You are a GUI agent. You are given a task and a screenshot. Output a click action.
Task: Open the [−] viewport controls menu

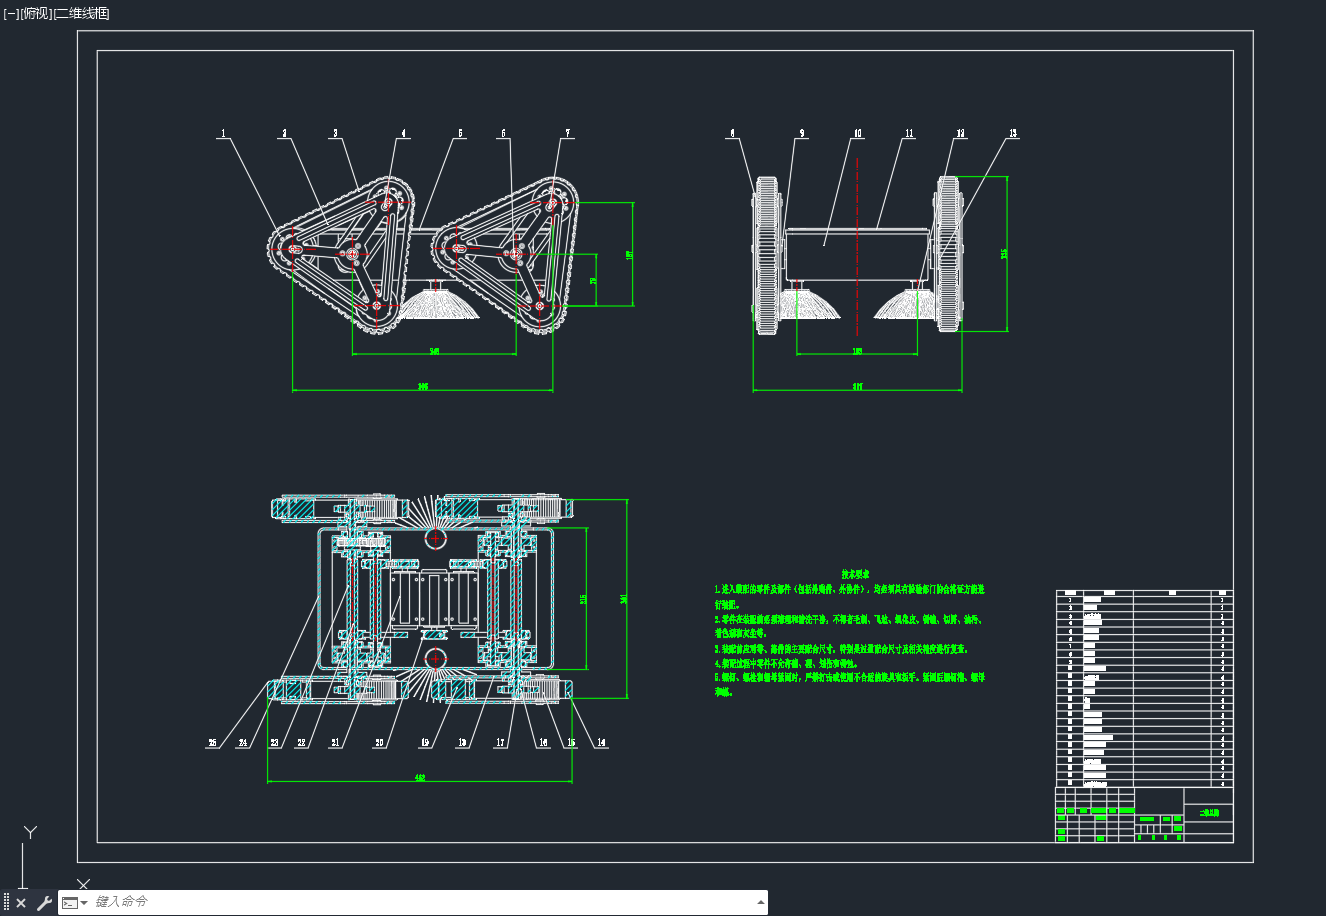[x=10, y=13]
